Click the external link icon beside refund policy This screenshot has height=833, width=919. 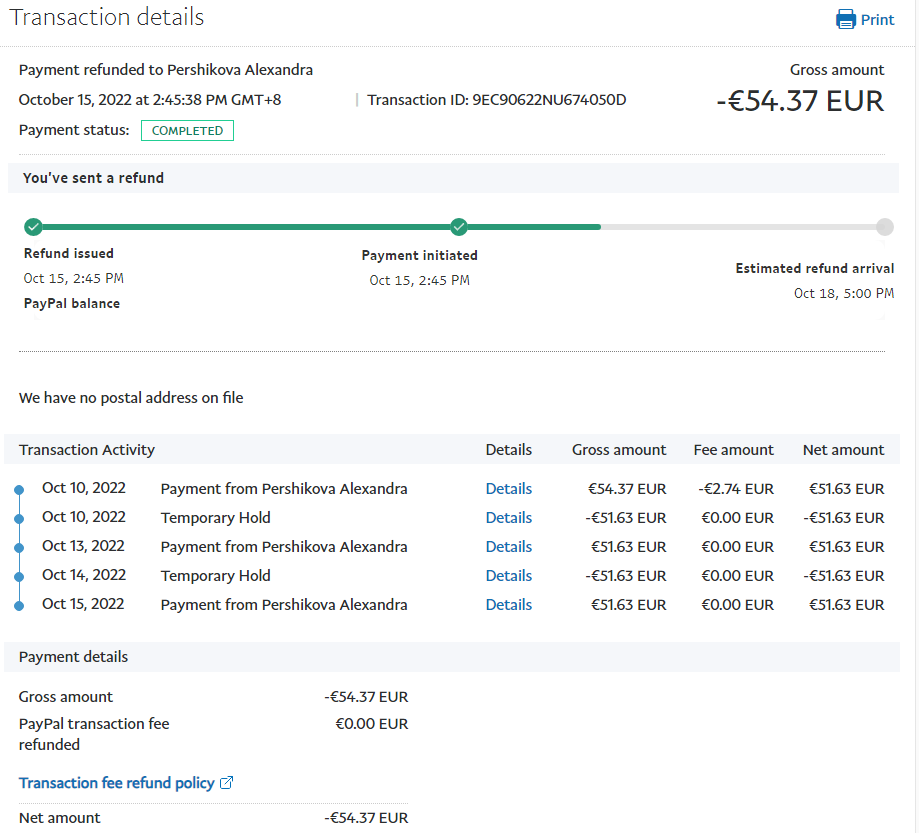click(x=226, y=783)
